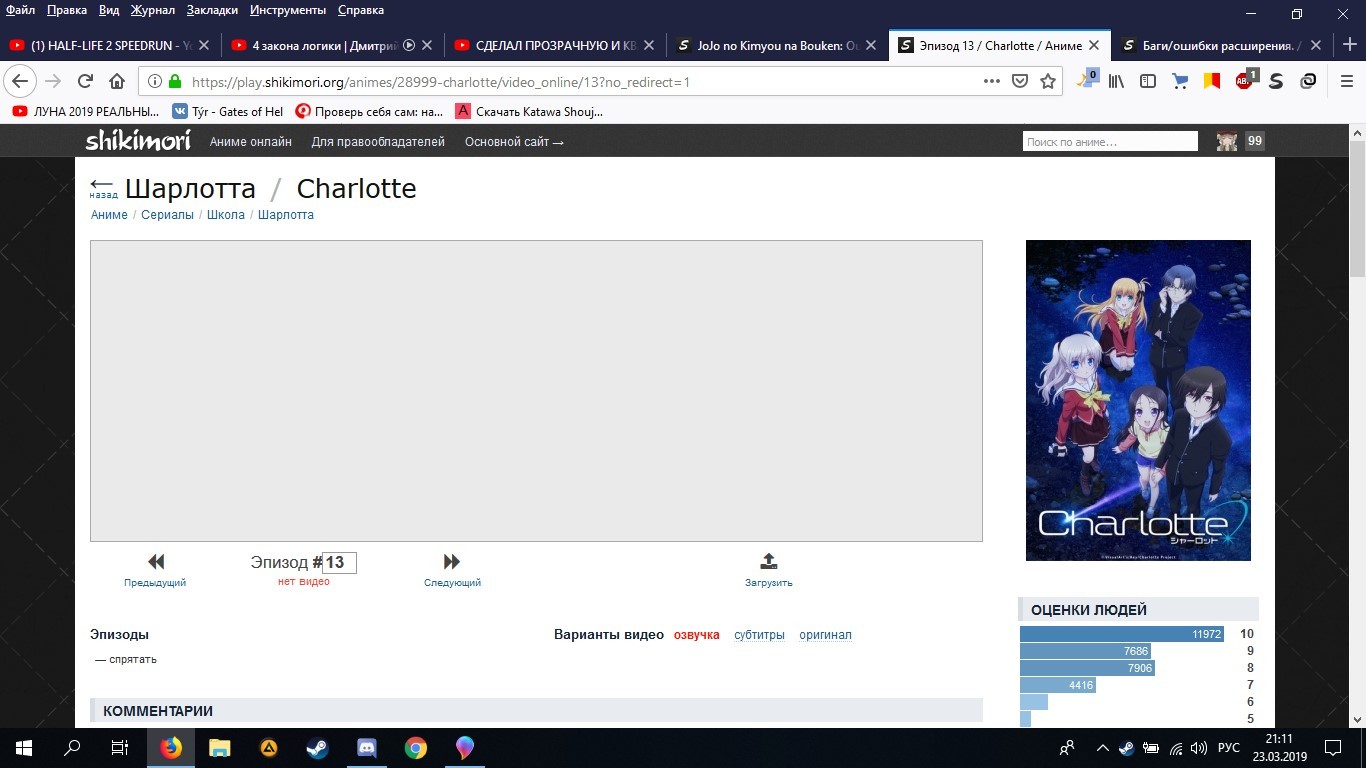This screenshot has height=768, width=1366.
Task: Open the Аниме онлайн link
Action: pos(250,142)
